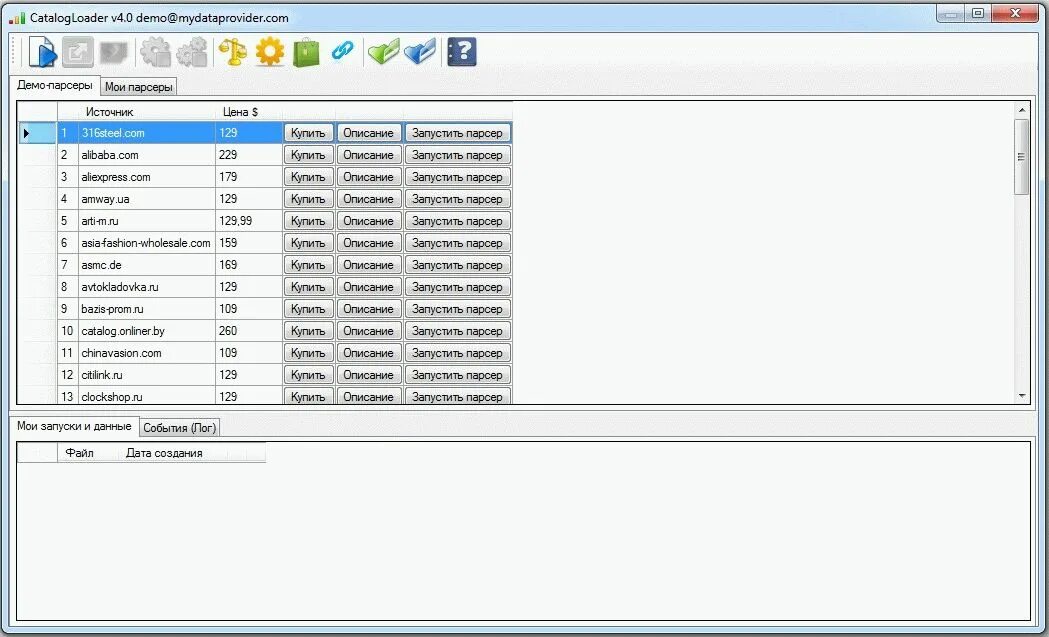Click Описание for avtokladovka.ru
1049x637 pixels.
point(369,287)
